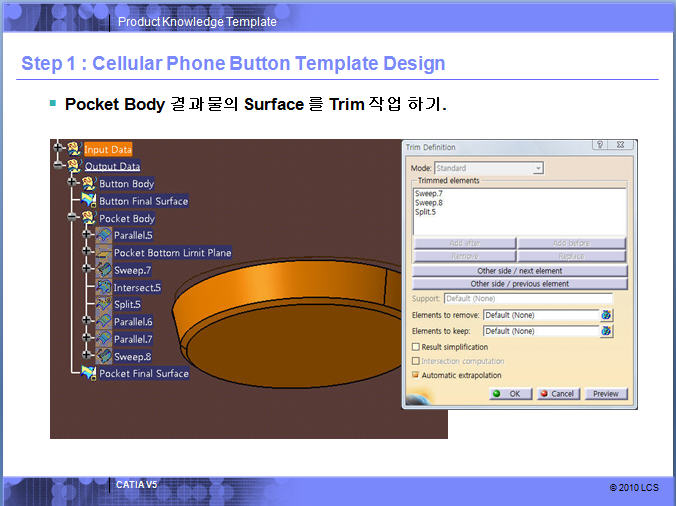
Task: Uncheck the Automatic extrapolation option
Action: 416,375
